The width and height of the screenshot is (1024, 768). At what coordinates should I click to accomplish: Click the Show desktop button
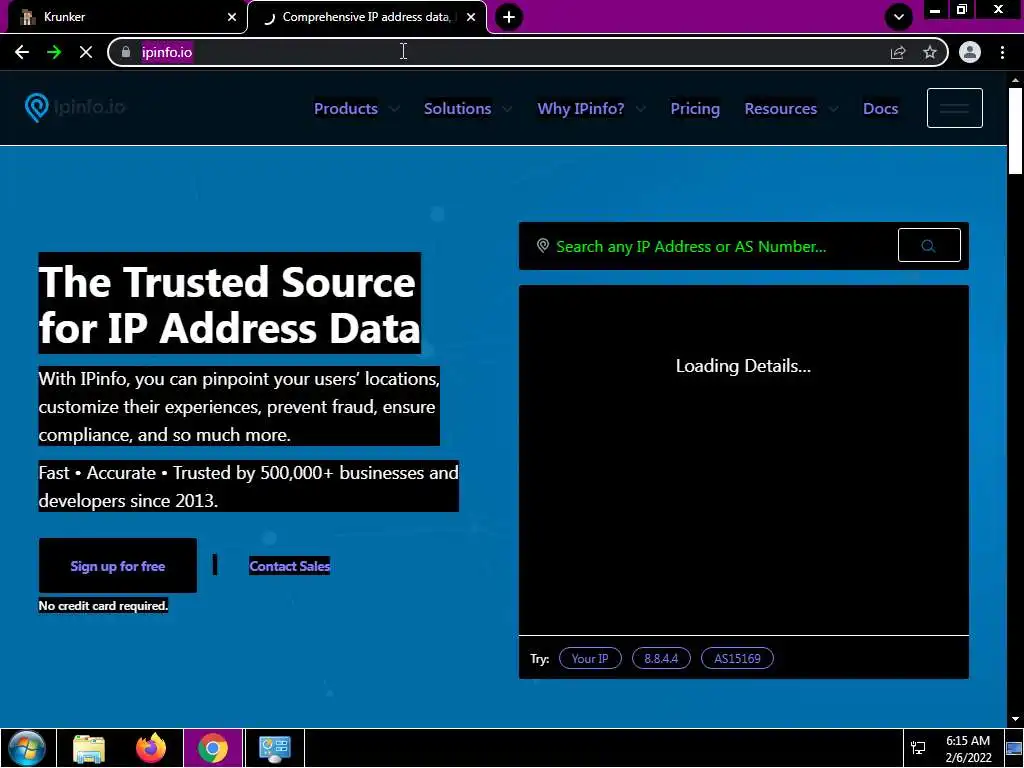(x=1014, y=748)
